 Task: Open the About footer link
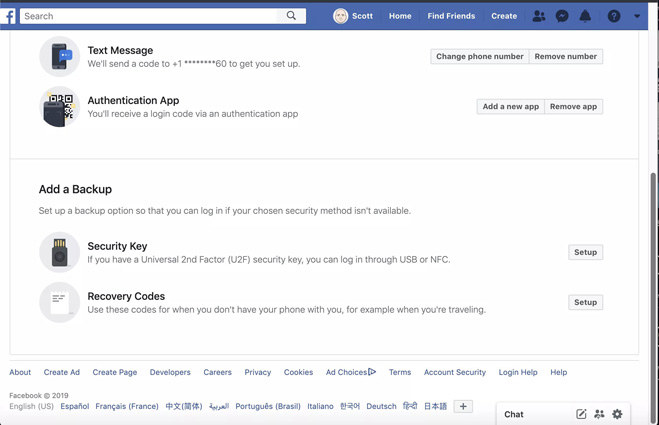(20, 372)
